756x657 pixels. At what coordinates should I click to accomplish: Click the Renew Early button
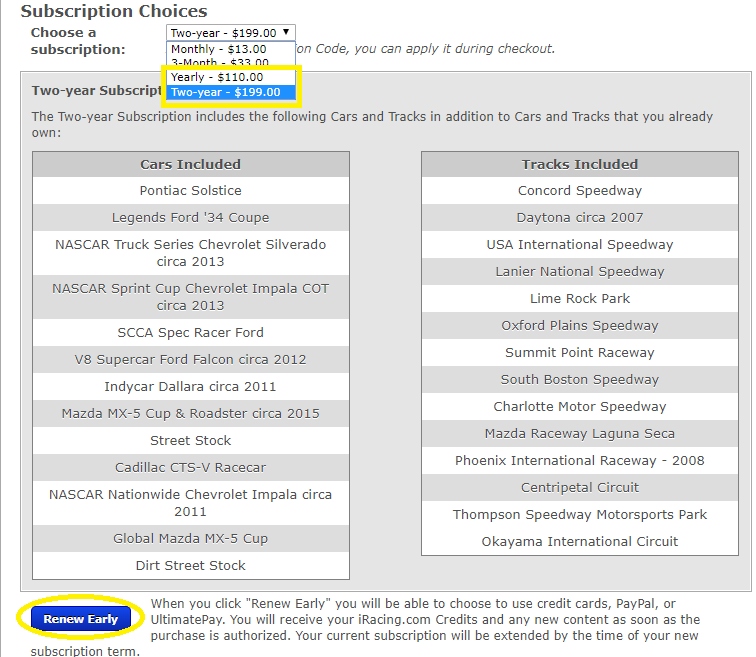point(81,619)
